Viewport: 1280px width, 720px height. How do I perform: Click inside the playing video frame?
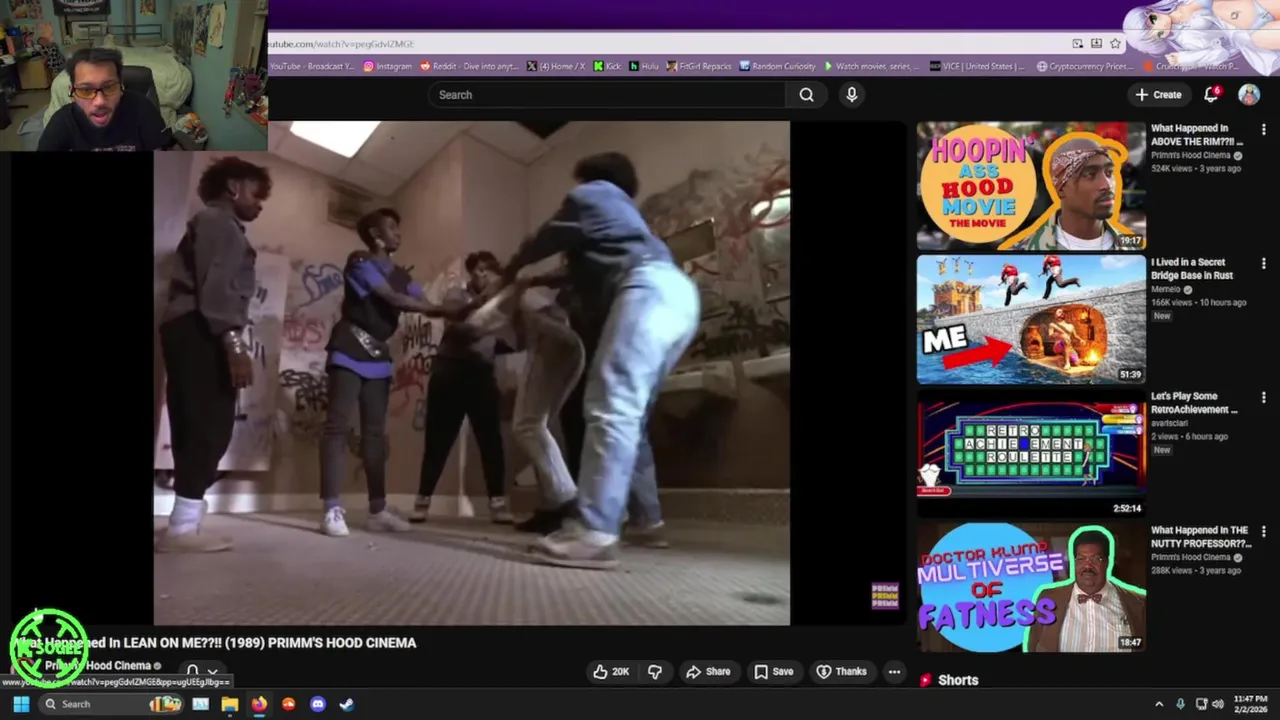(471, 373)
